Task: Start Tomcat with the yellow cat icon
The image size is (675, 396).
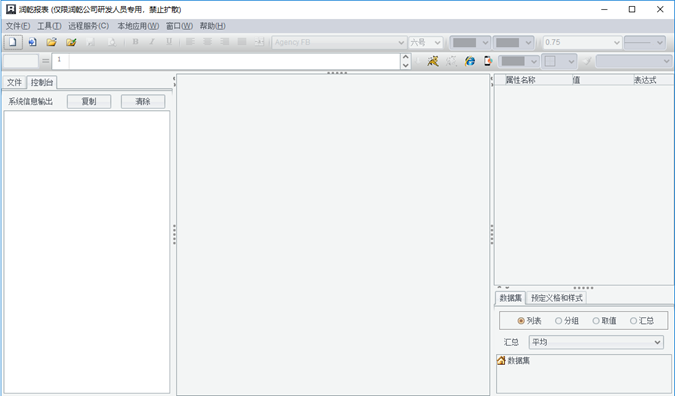Action: [x=433, y=61]
